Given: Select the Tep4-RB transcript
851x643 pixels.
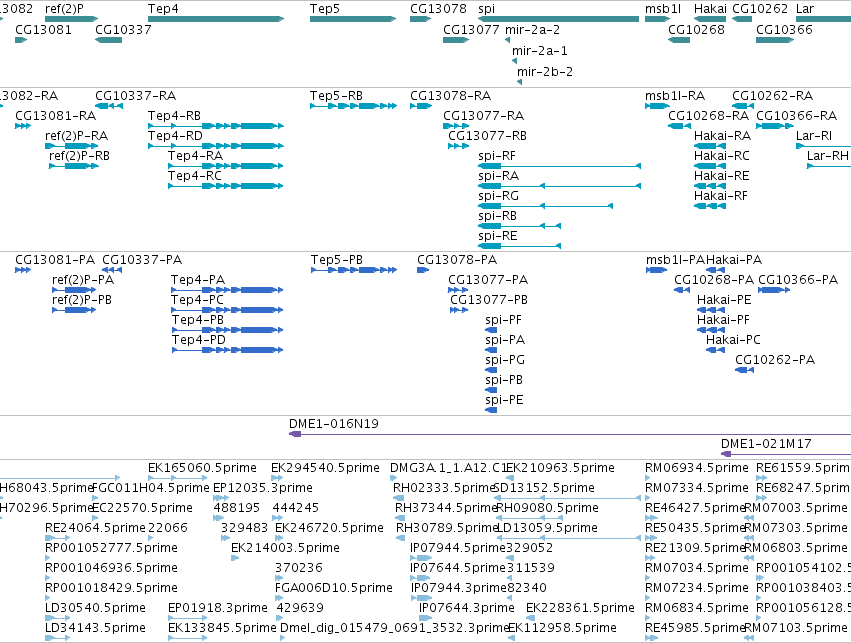Looking at the screenshot, I should (215, 126).
